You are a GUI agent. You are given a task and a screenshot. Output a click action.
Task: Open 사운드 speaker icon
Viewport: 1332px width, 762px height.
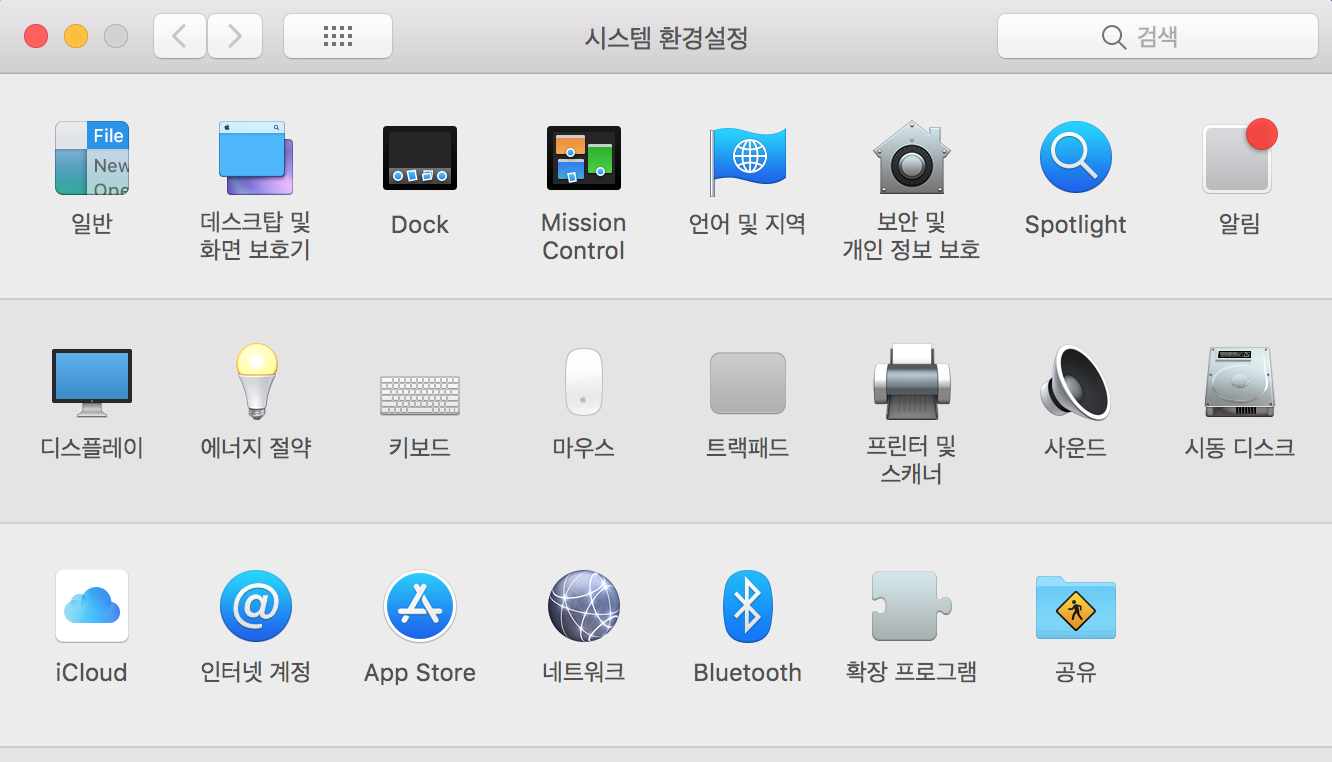pyautogui.click(x=1076, y=381)
